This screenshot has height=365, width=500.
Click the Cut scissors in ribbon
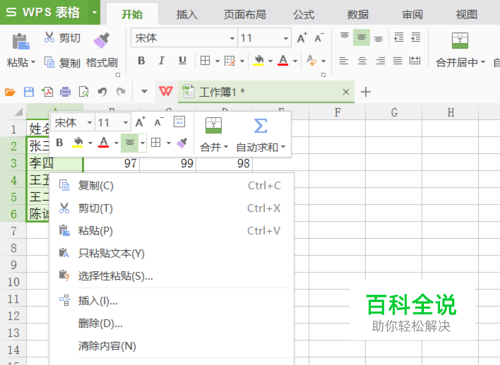point(49,37)
